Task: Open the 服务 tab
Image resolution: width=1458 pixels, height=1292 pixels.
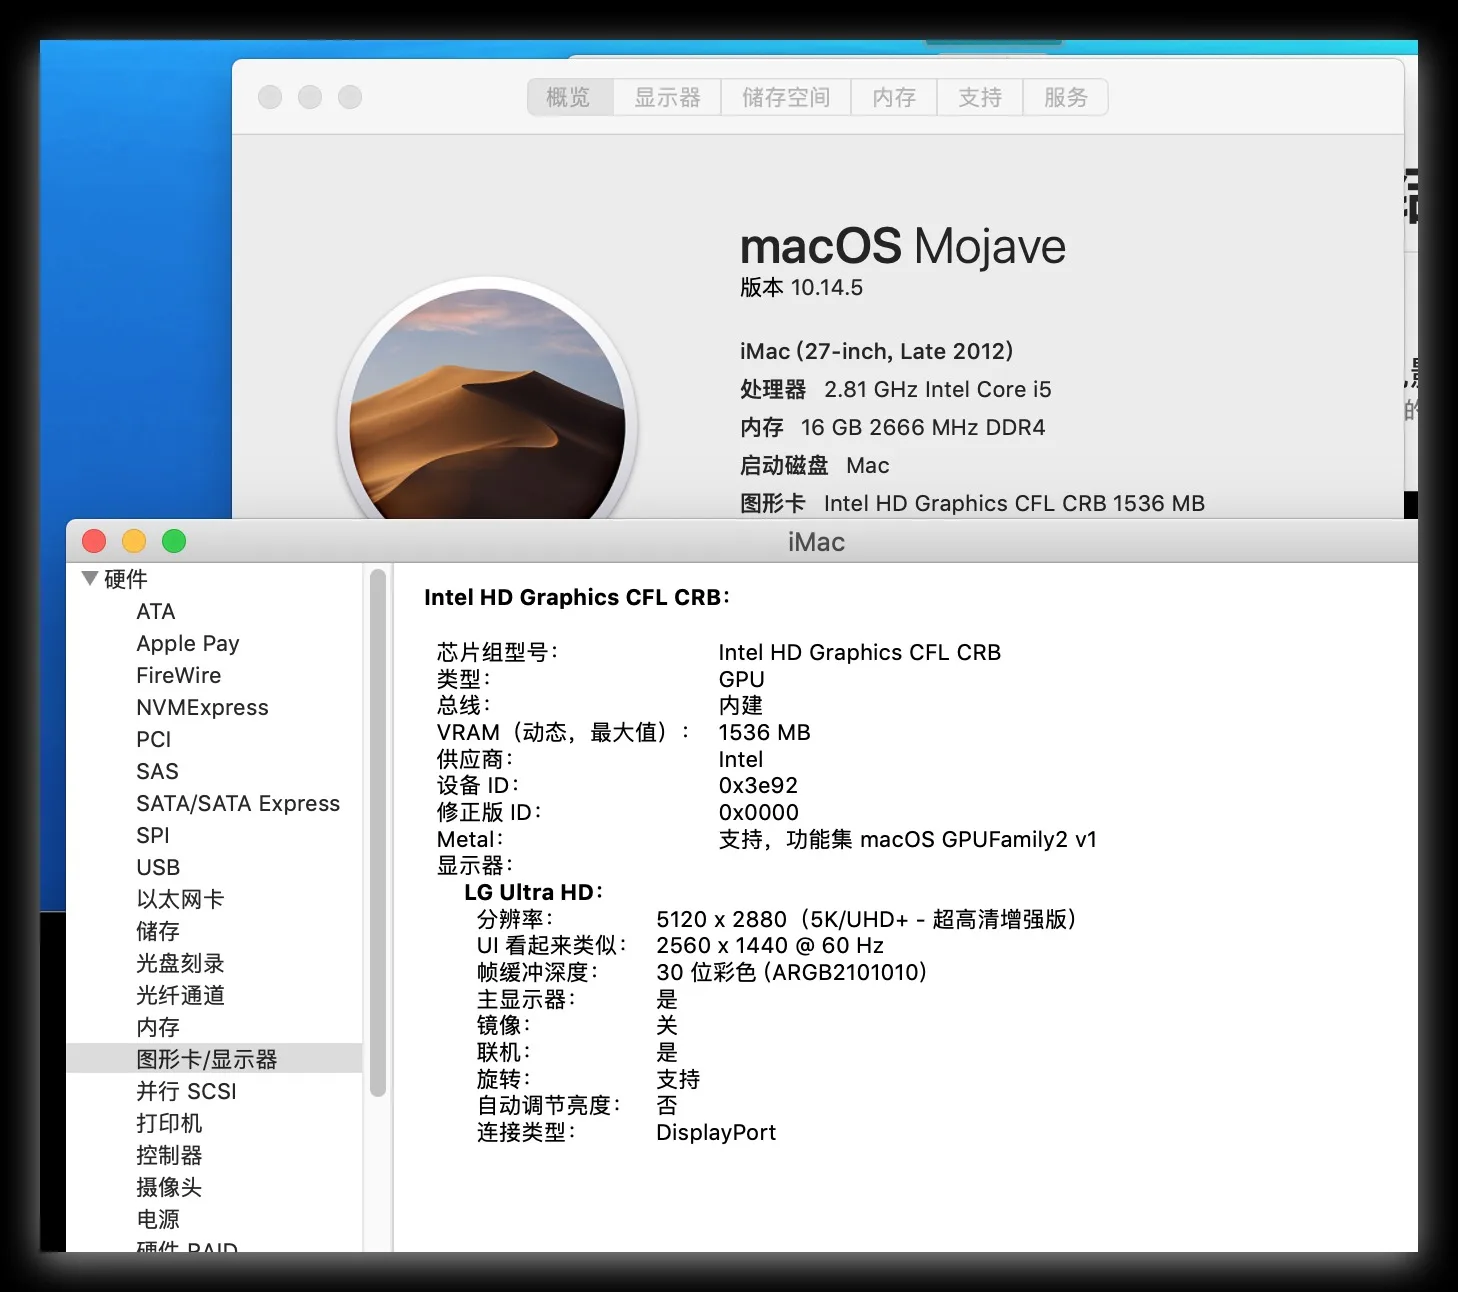Action: (x=1066, y=97)
